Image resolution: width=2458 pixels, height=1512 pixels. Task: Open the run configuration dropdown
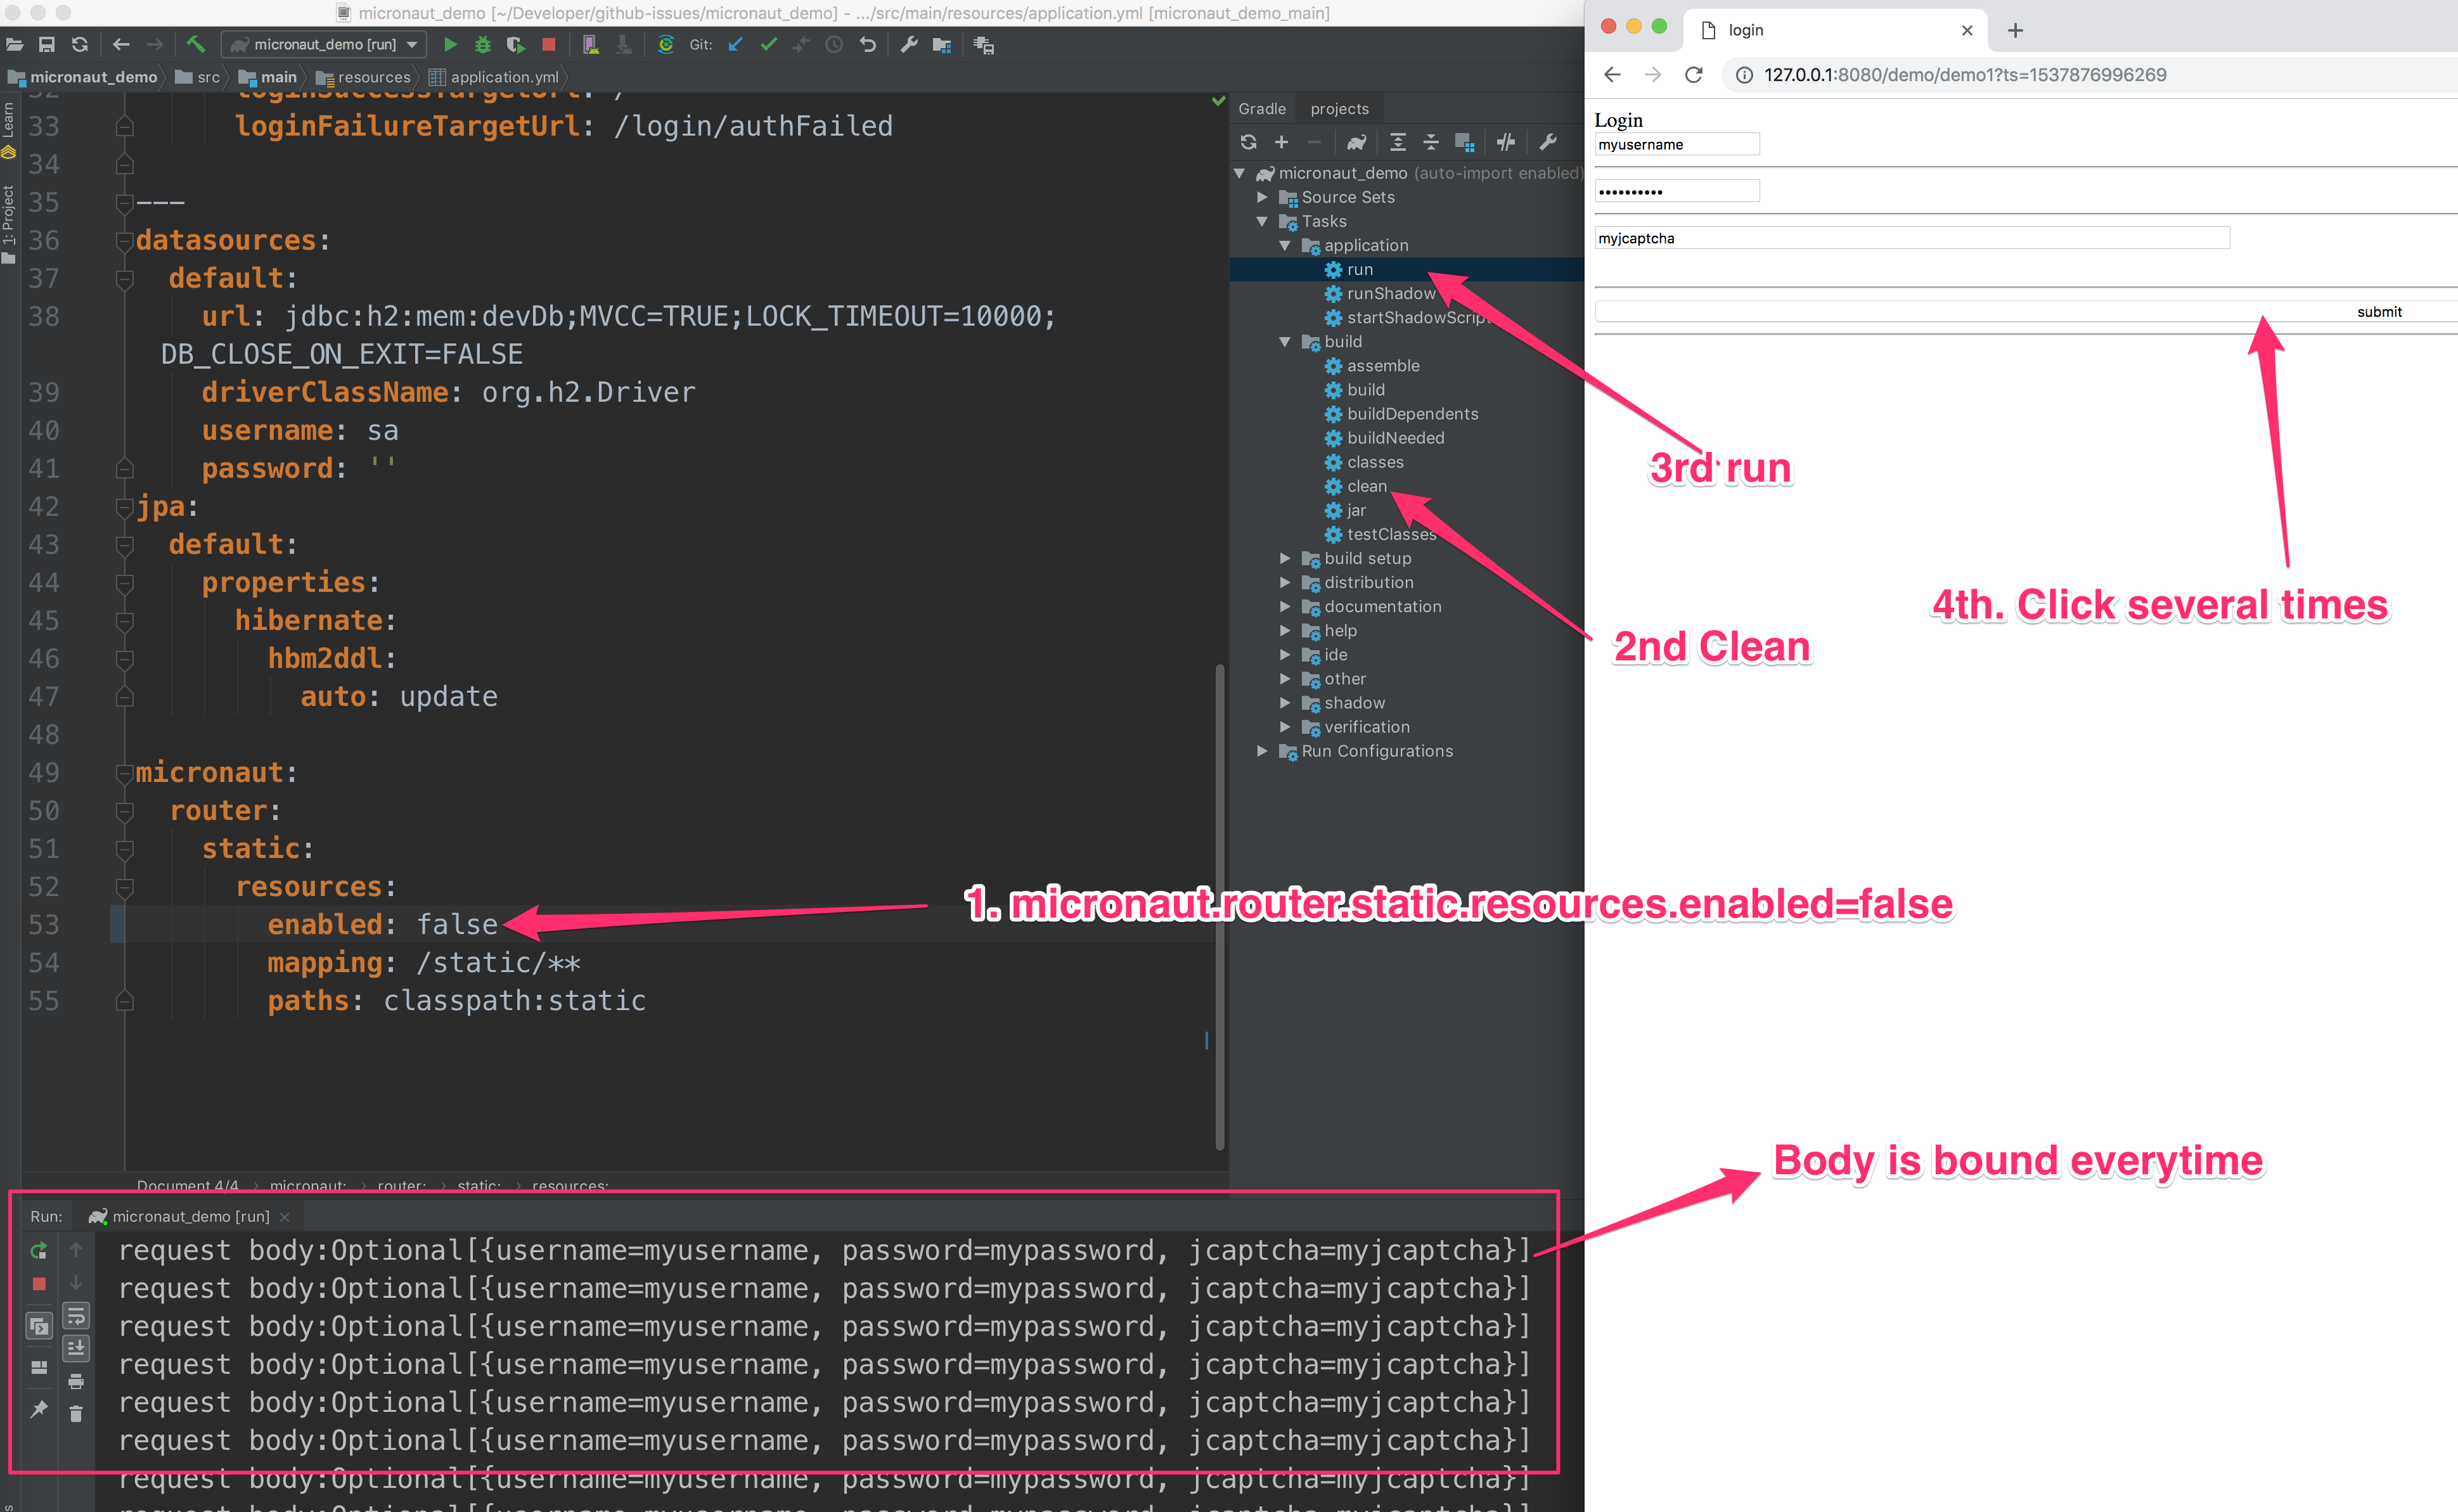[412, 44]
